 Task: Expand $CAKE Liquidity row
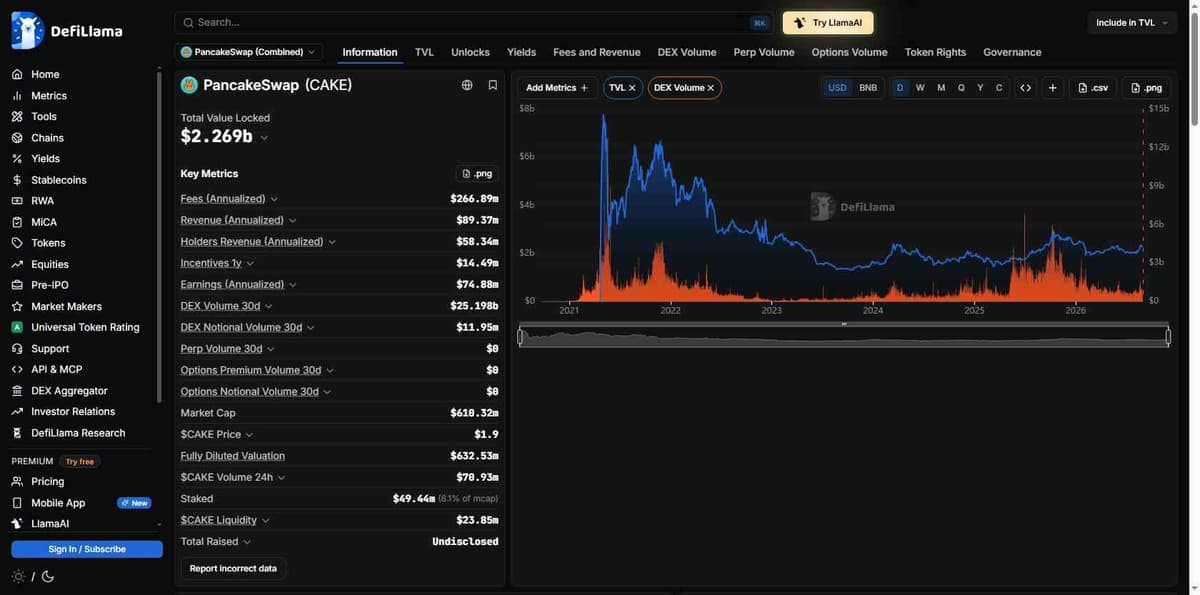click(265, 520)
